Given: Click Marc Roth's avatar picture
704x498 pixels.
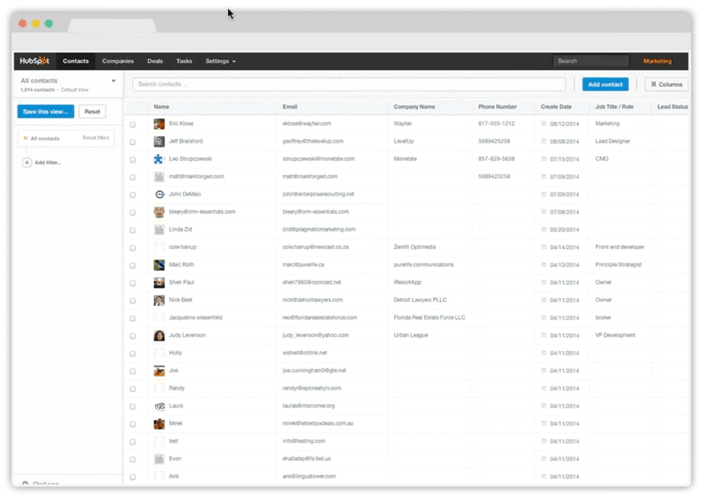Looking at the screenshot, I should [x=159, y=265].
